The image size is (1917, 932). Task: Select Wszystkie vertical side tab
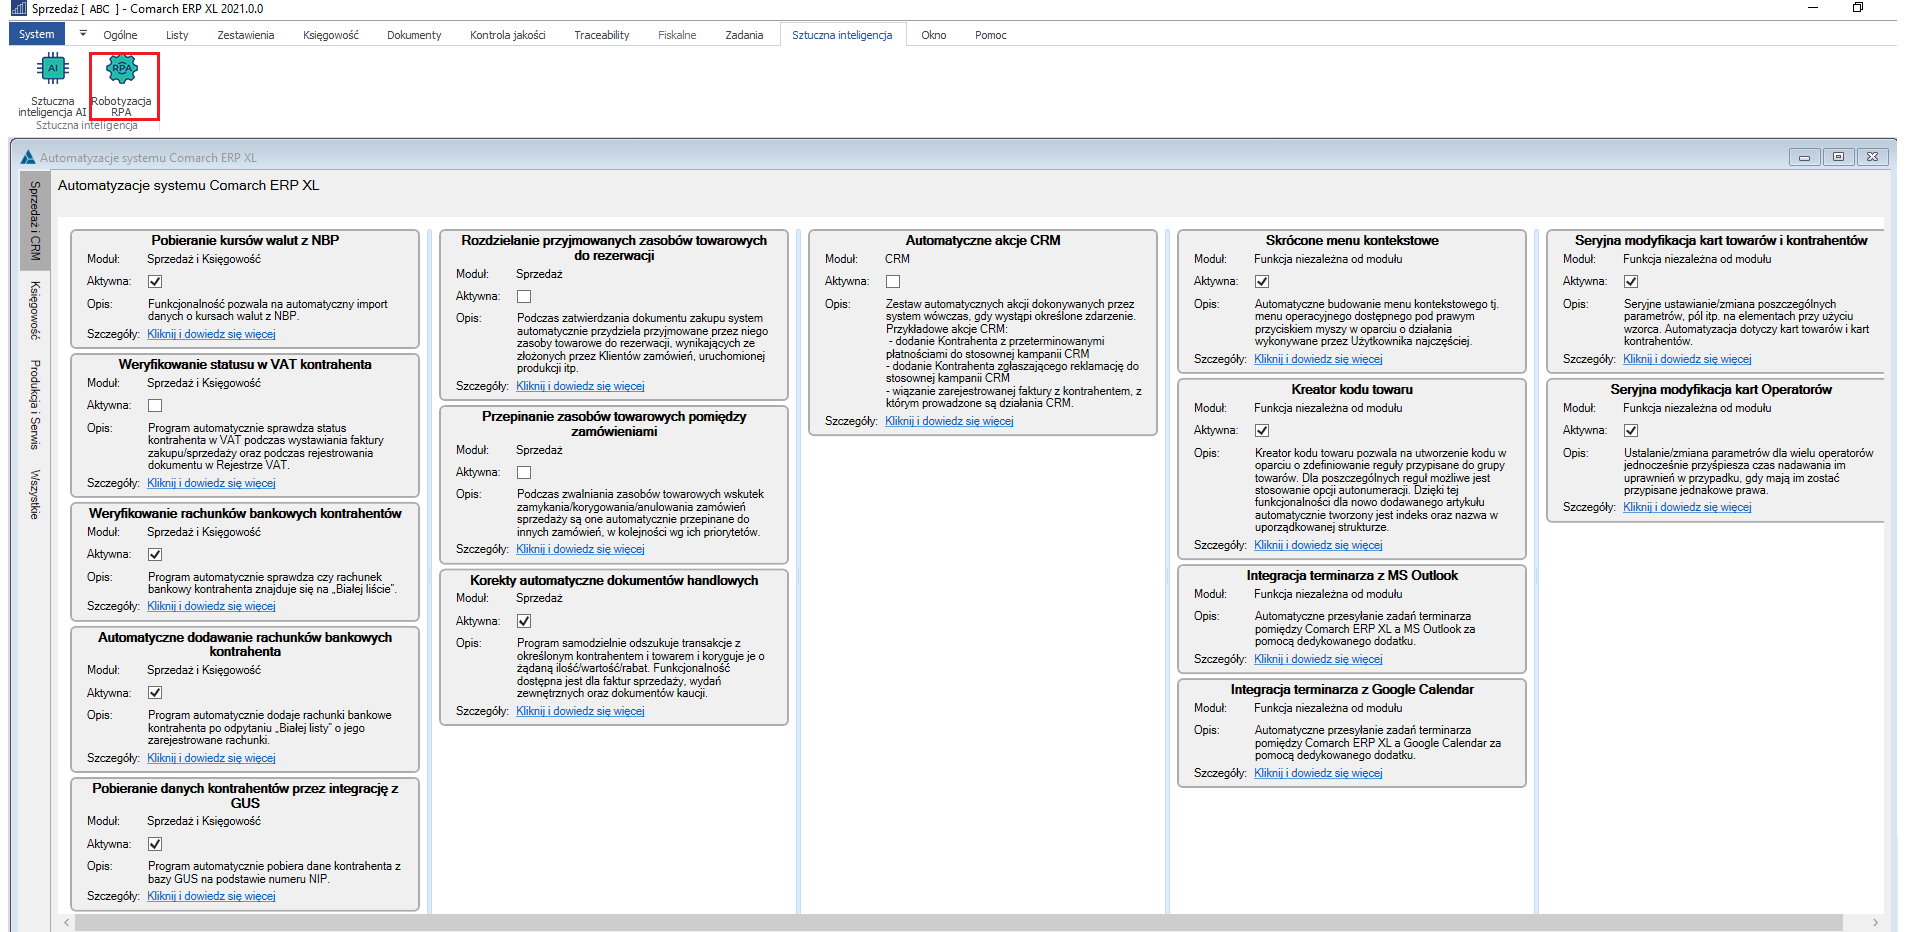tap(35, 494)
